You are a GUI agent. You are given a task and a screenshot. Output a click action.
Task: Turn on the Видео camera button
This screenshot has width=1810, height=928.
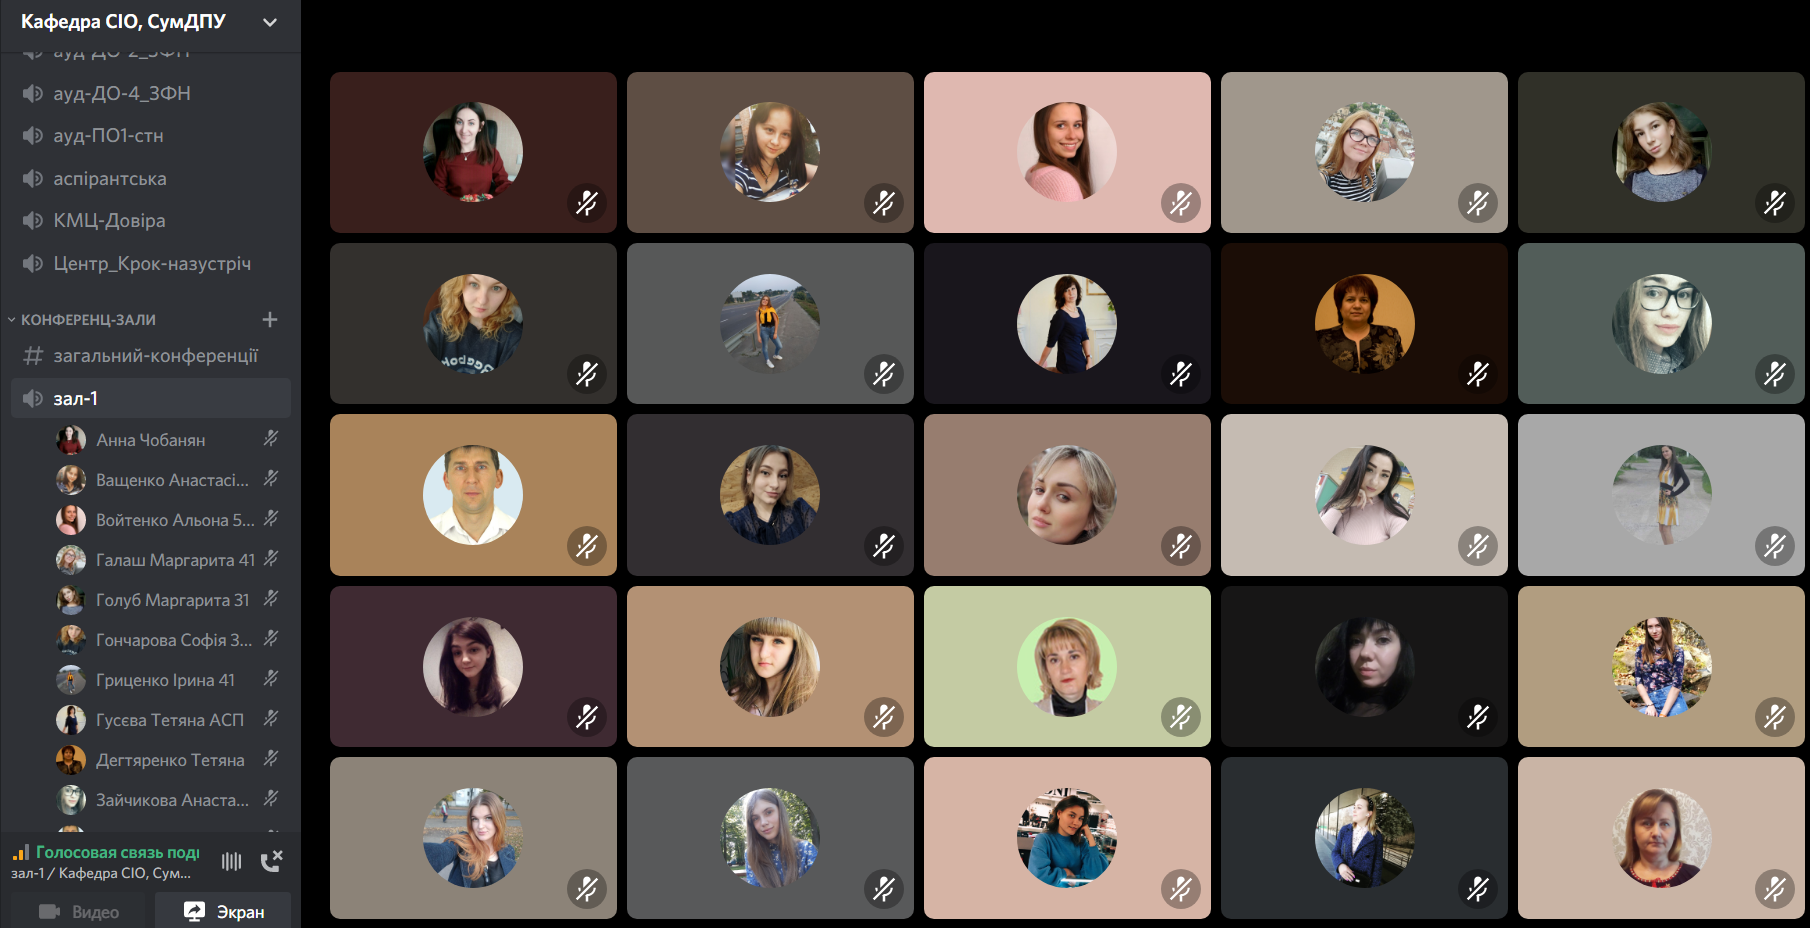point(78,911)
